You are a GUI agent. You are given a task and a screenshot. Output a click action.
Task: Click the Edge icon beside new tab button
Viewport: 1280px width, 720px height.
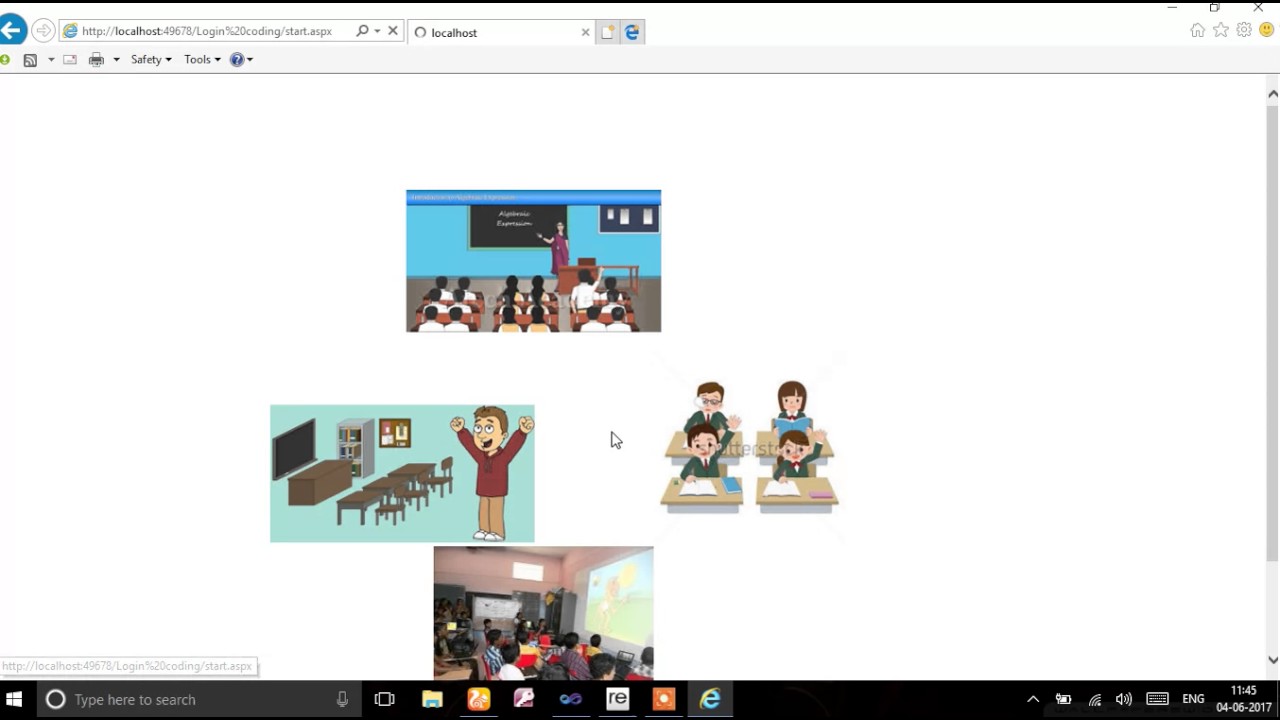click(x=632, y=32)
